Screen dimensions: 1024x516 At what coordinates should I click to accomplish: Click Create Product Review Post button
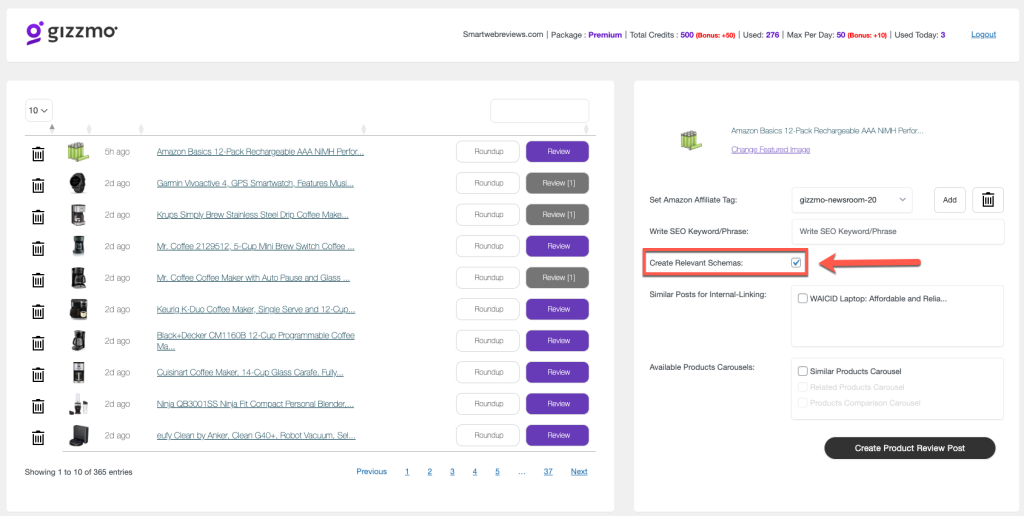tap(909, 448)
